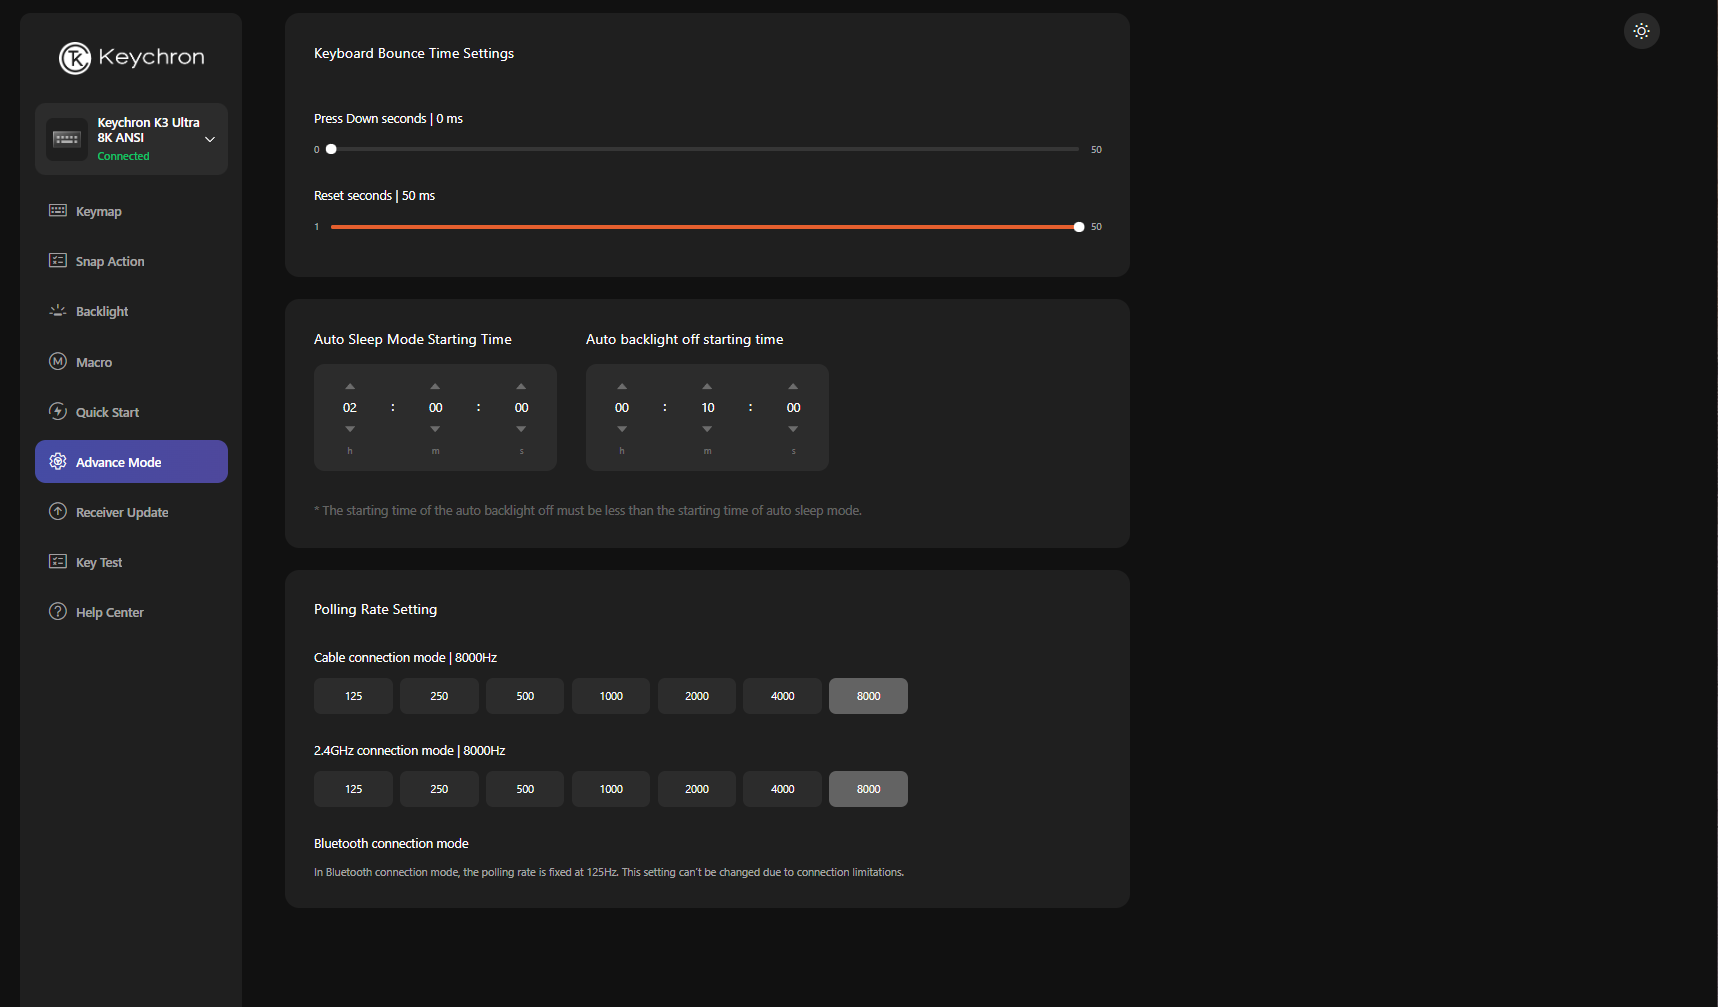
Task: Decrease auto sleep hours
Action: click(350, 429)
